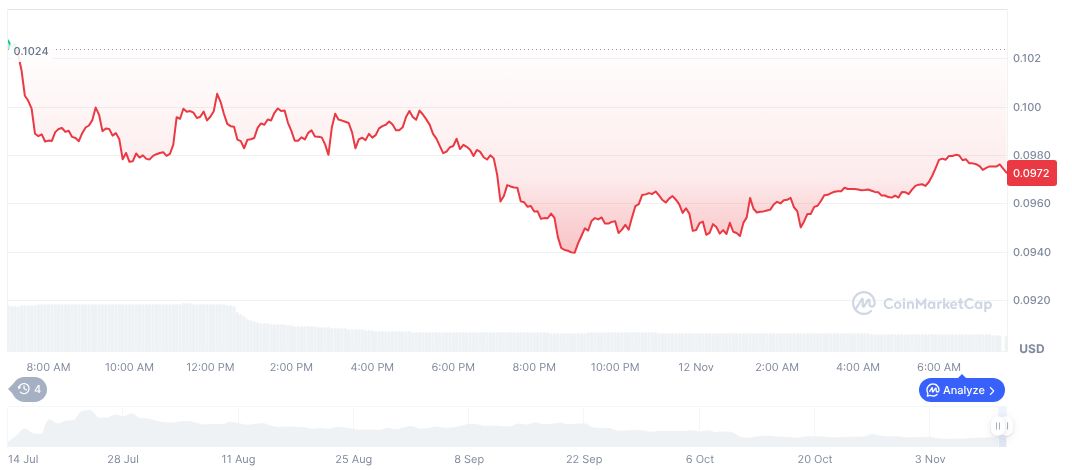Click the red 0.0972 current price tag

tap(1029, 174)
